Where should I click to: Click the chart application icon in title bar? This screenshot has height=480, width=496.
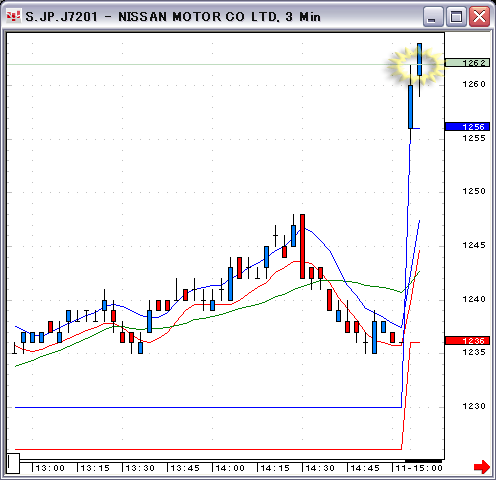pos(14,16)
